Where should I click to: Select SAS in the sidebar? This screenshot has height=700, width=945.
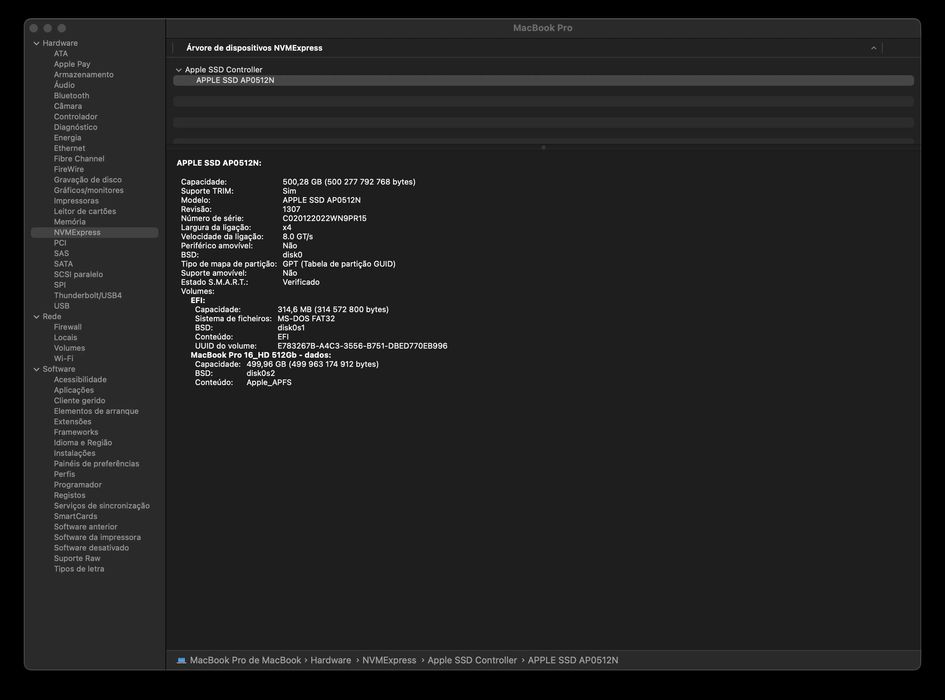pos(61,254)
